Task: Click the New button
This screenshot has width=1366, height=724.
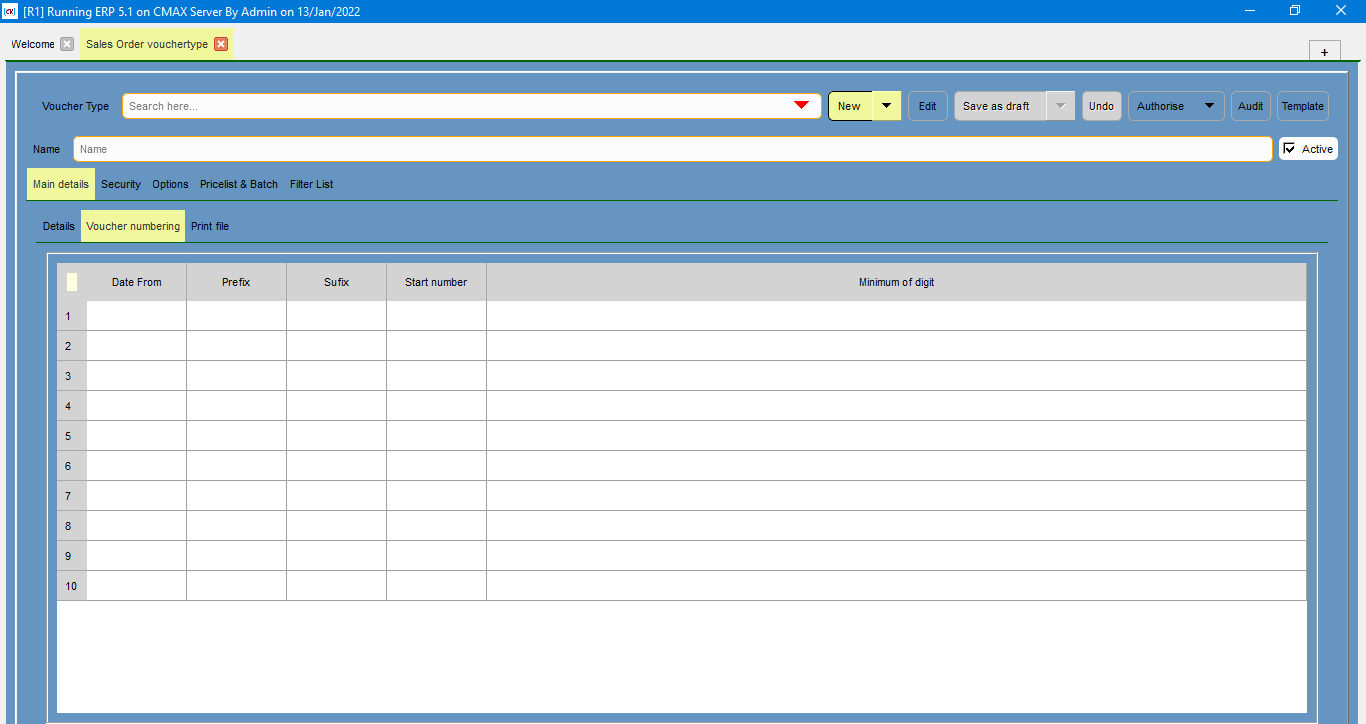Action: point(850,106)
